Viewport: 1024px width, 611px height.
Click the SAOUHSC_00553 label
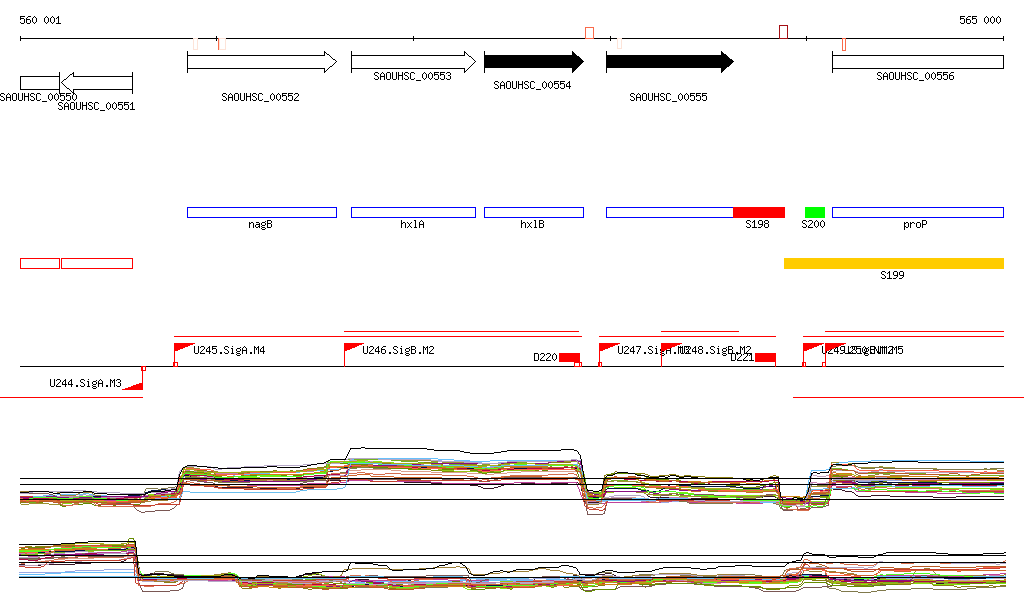pos(412,76)
